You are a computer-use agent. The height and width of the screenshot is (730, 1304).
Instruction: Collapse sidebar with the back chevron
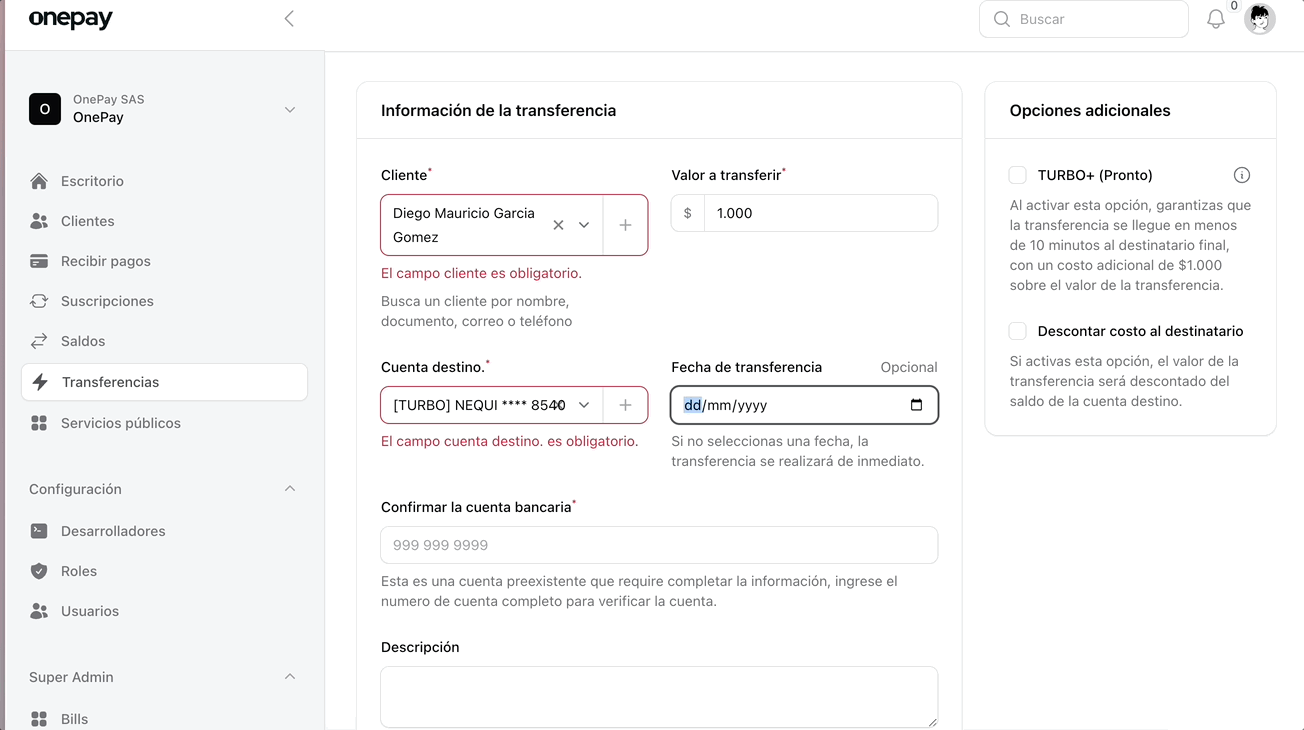[289, 19]
